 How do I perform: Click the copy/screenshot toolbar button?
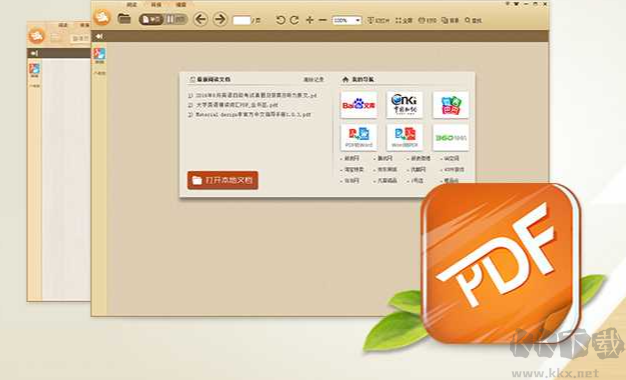(x=450, y=20)
